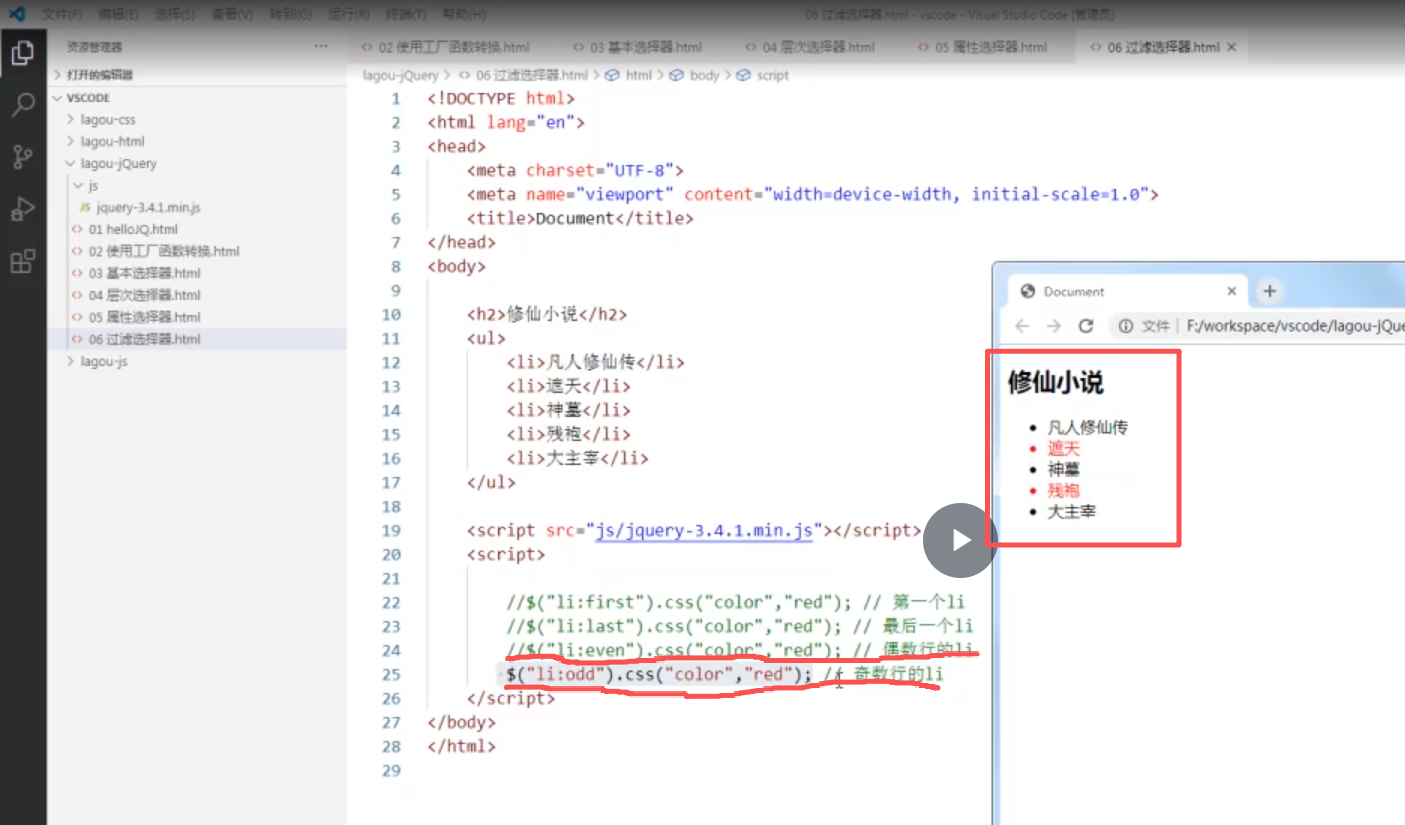Open the 运行(R) menu
Screen dimensions: 1405x825
(347, 13)
